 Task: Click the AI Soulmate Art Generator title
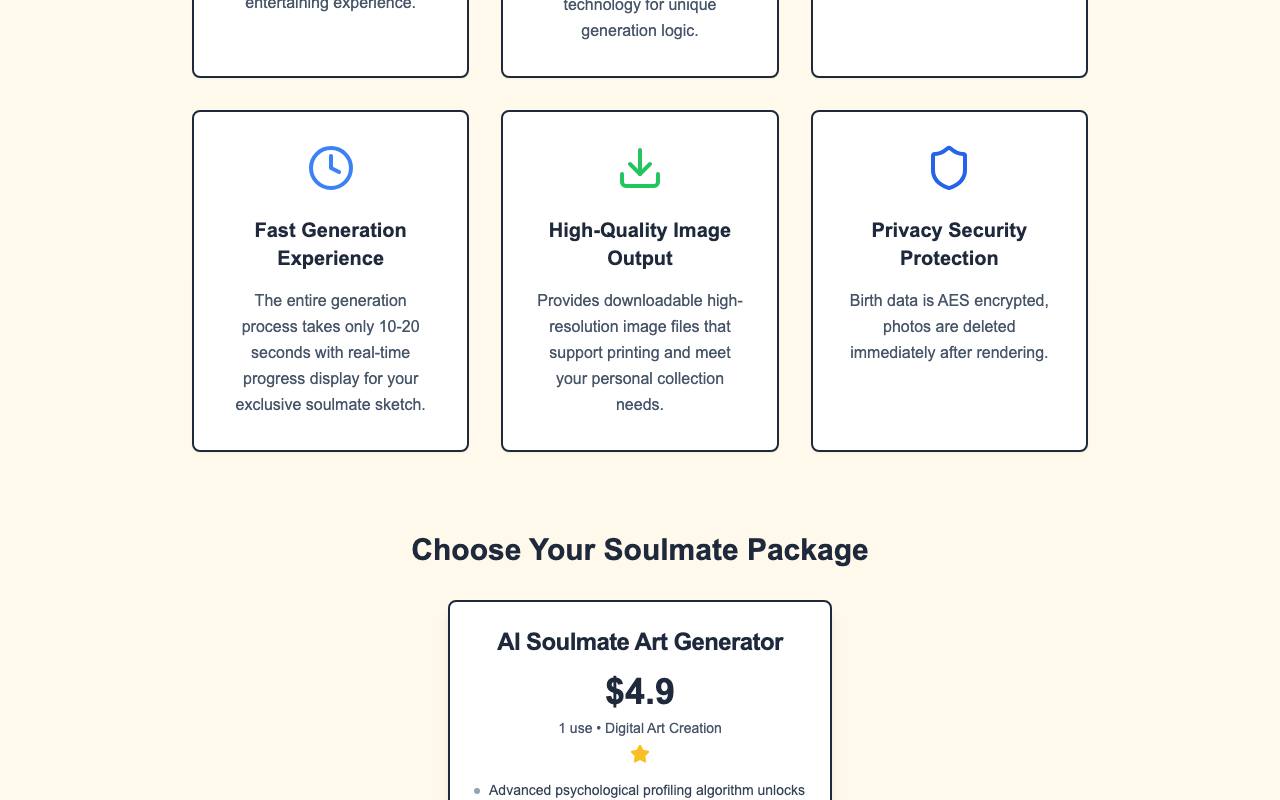640,642
